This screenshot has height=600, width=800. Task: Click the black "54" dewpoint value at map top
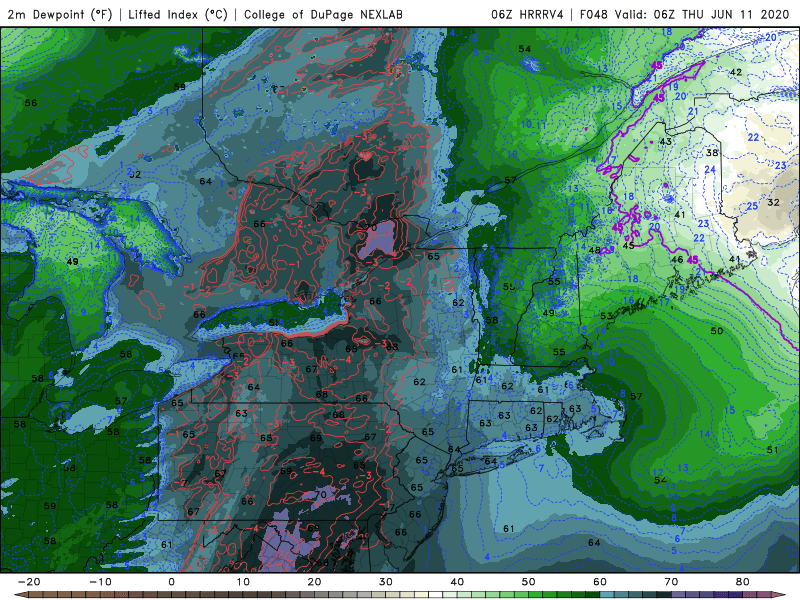click(524, 49)
